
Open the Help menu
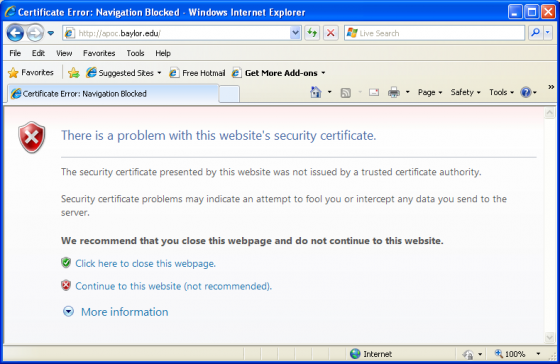[x=163, y=53]
